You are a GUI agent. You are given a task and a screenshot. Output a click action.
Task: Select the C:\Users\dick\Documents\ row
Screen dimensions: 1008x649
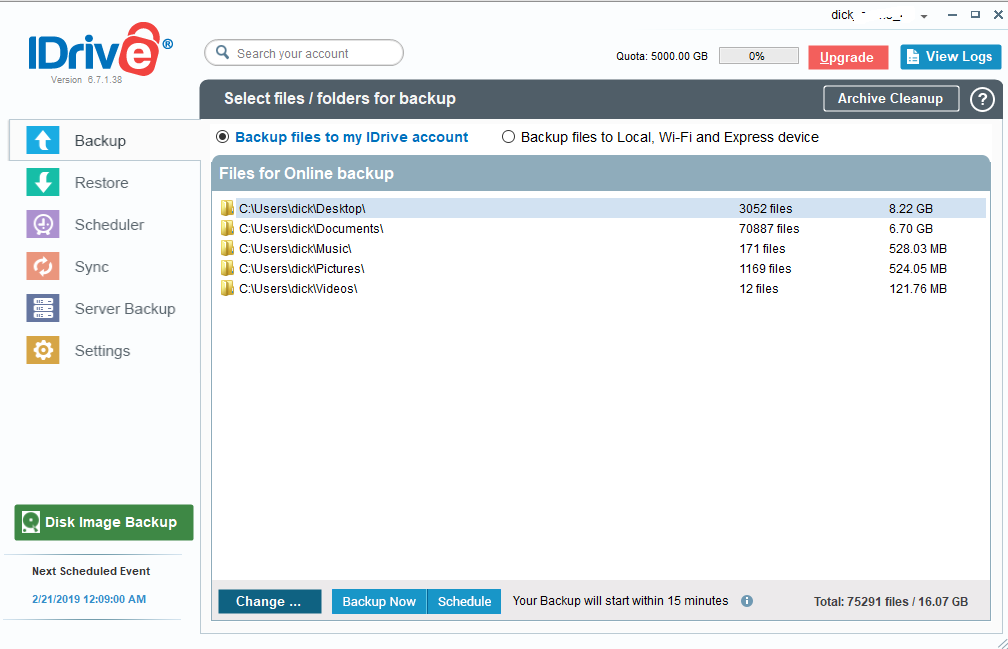(602, 228)
